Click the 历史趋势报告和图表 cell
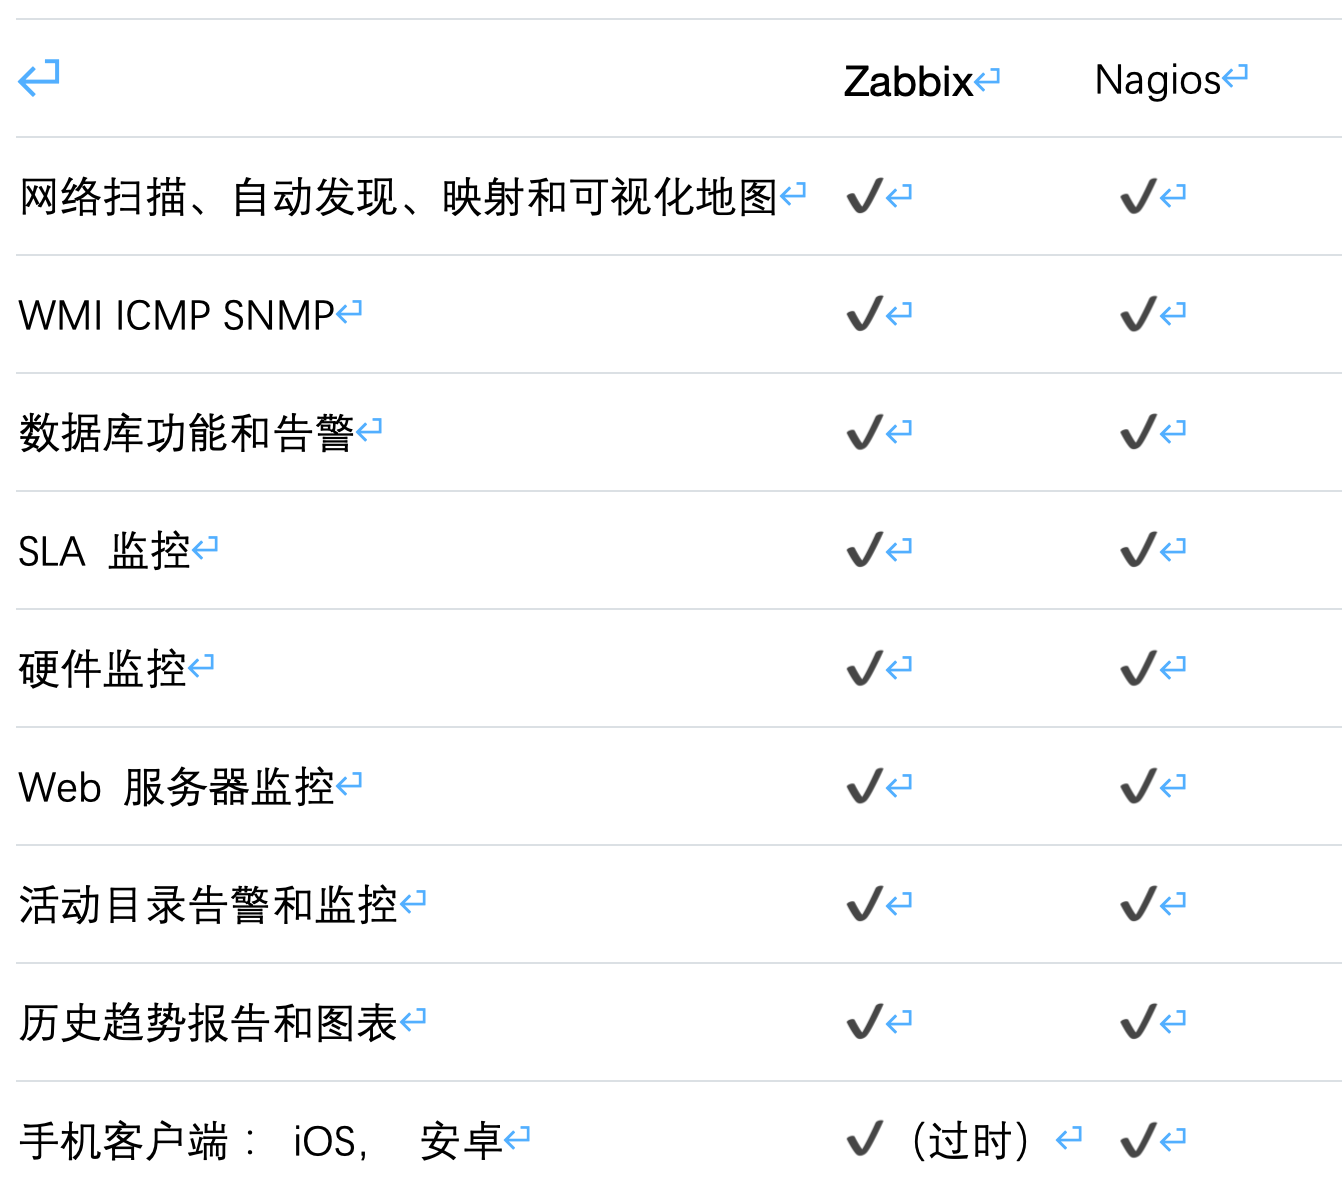Image resolution: width=1342 pixels, height=1202 pixels. tap(208, 1024)
